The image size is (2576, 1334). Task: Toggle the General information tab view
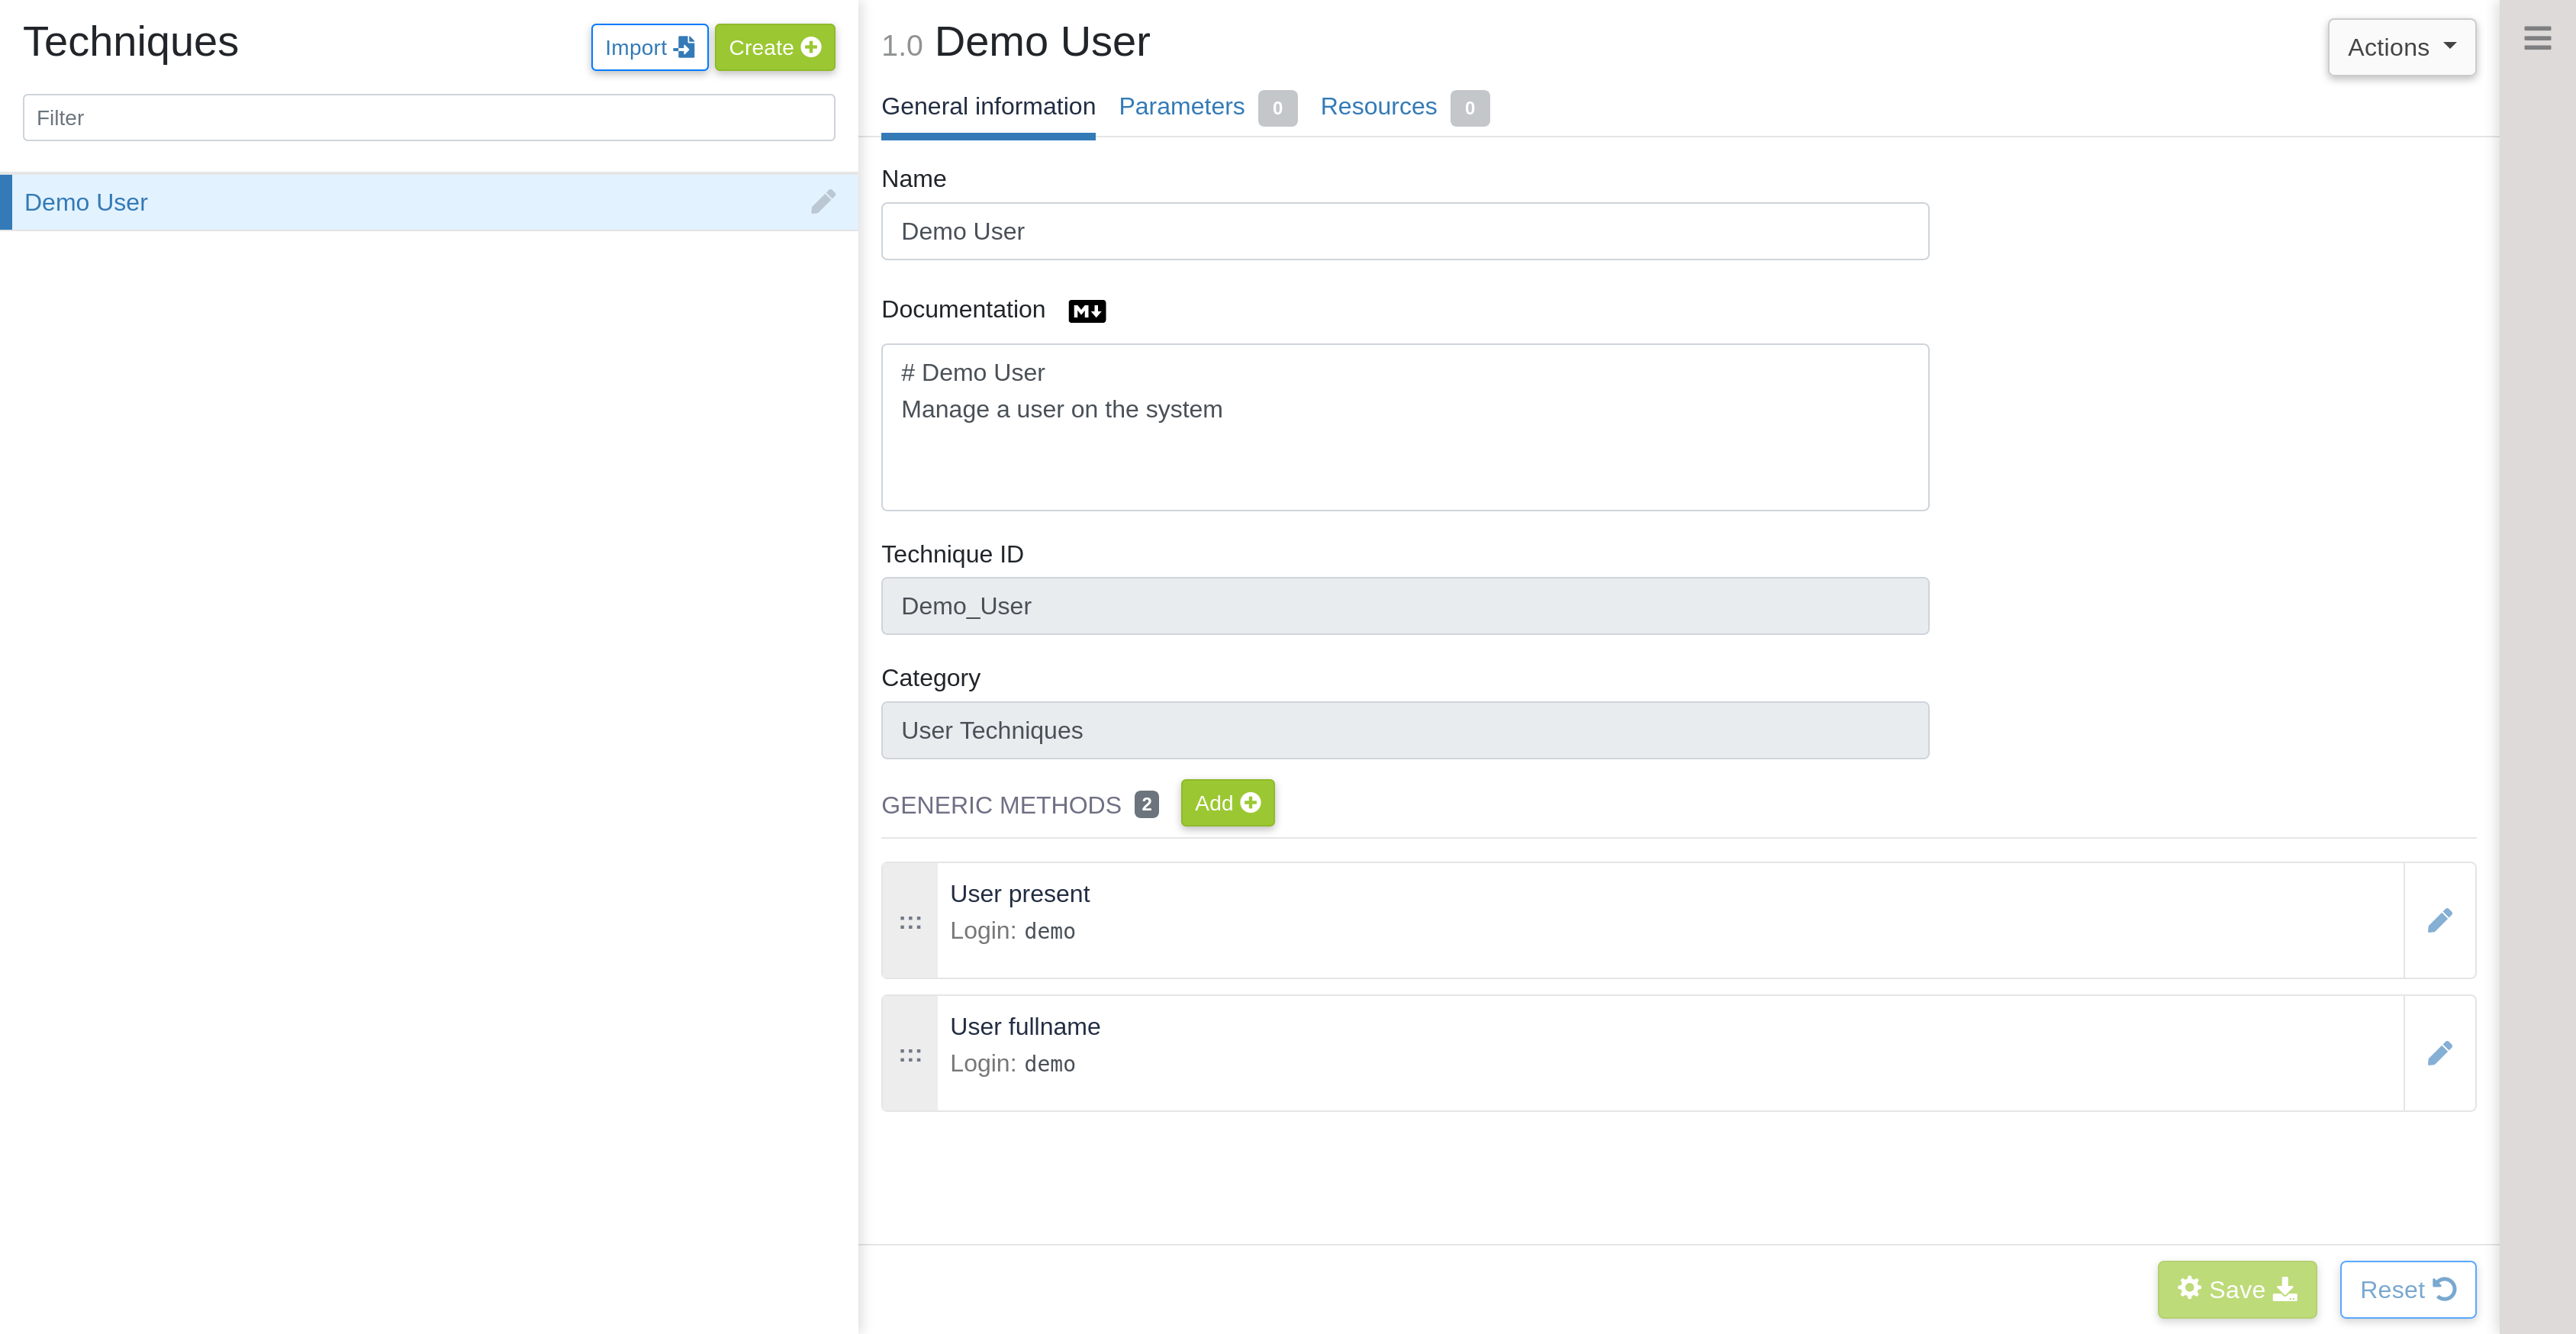(988, 107)
